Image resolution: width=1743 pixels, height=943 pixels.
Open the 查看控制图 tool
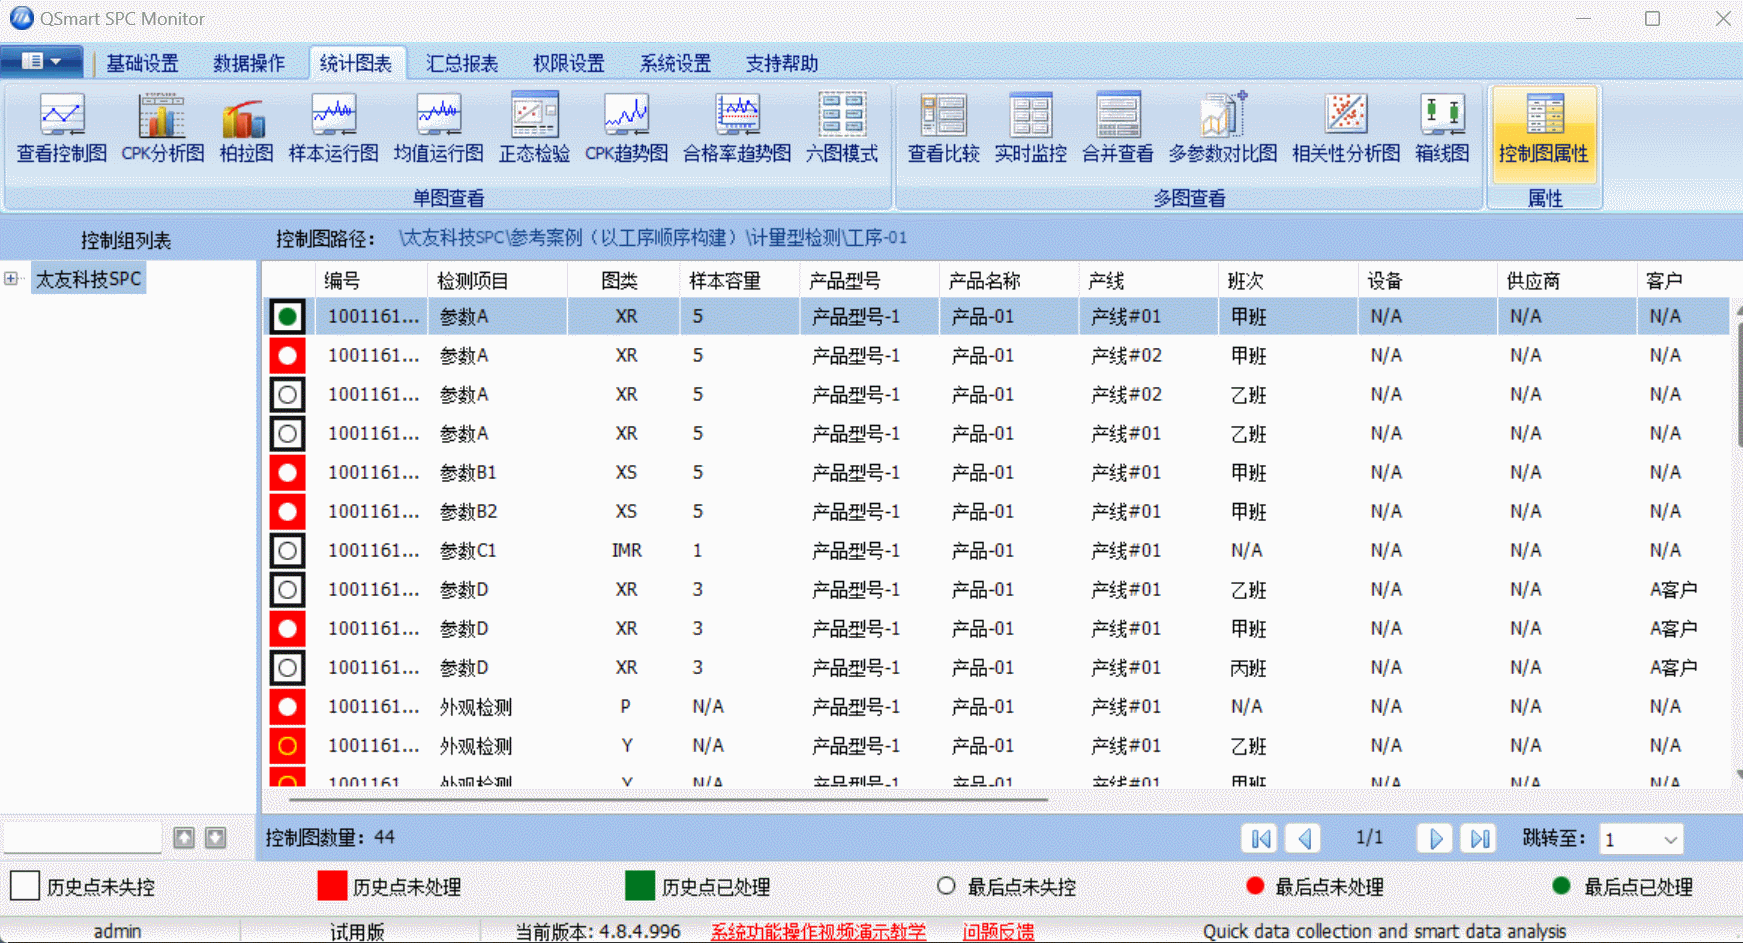[x=61, y=128]
